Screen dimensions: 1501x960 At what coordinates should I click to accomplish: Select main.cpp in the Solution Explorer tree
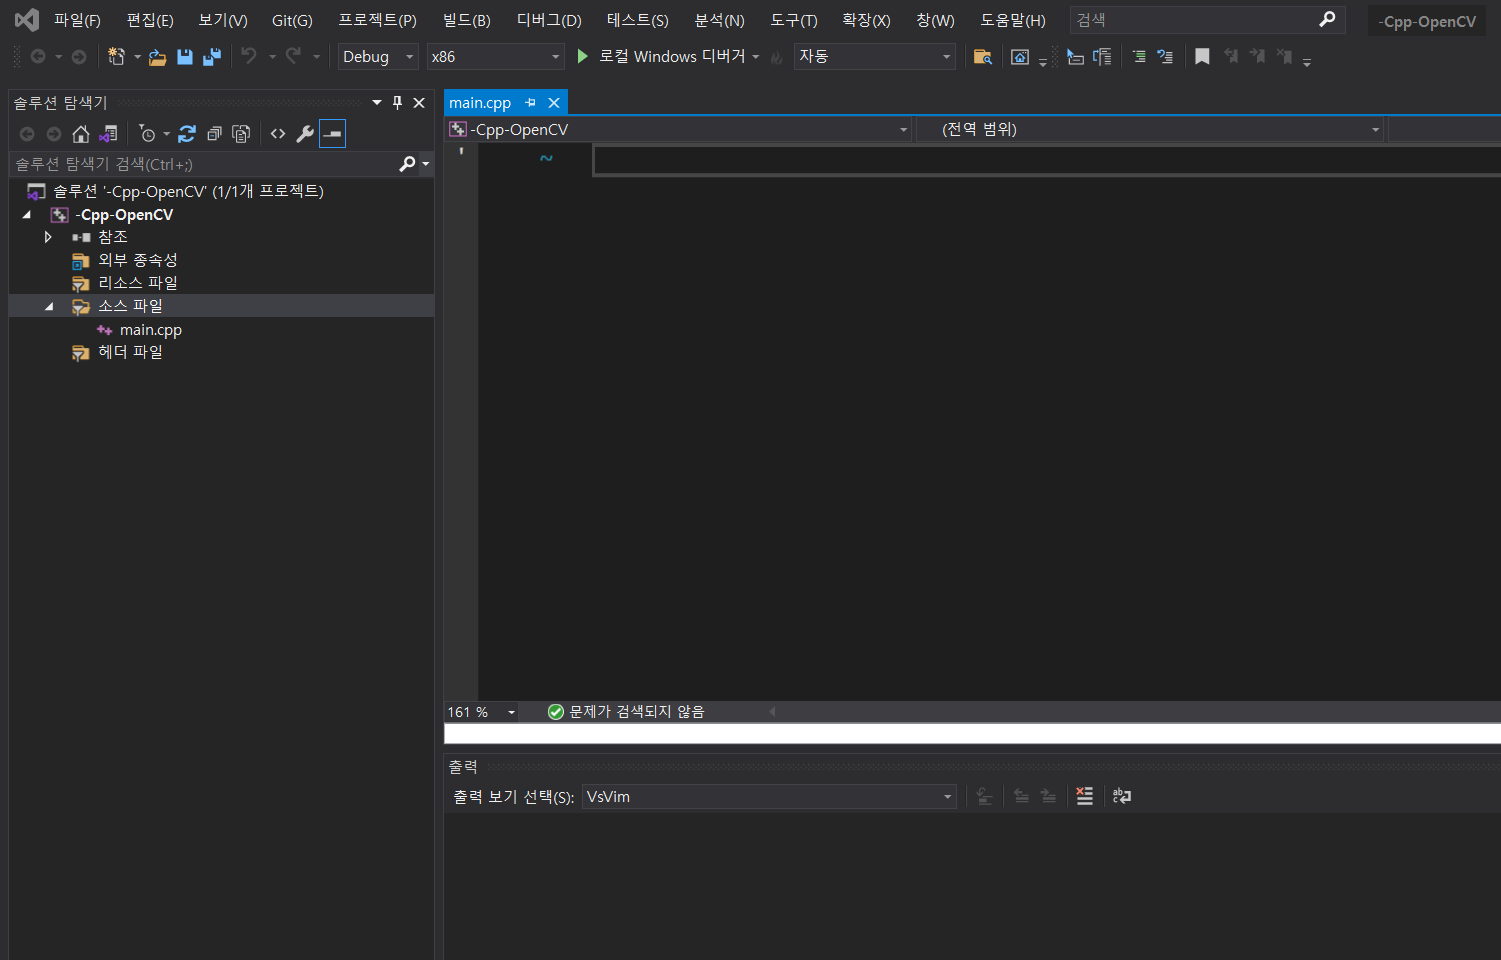(x=151, y=330)
